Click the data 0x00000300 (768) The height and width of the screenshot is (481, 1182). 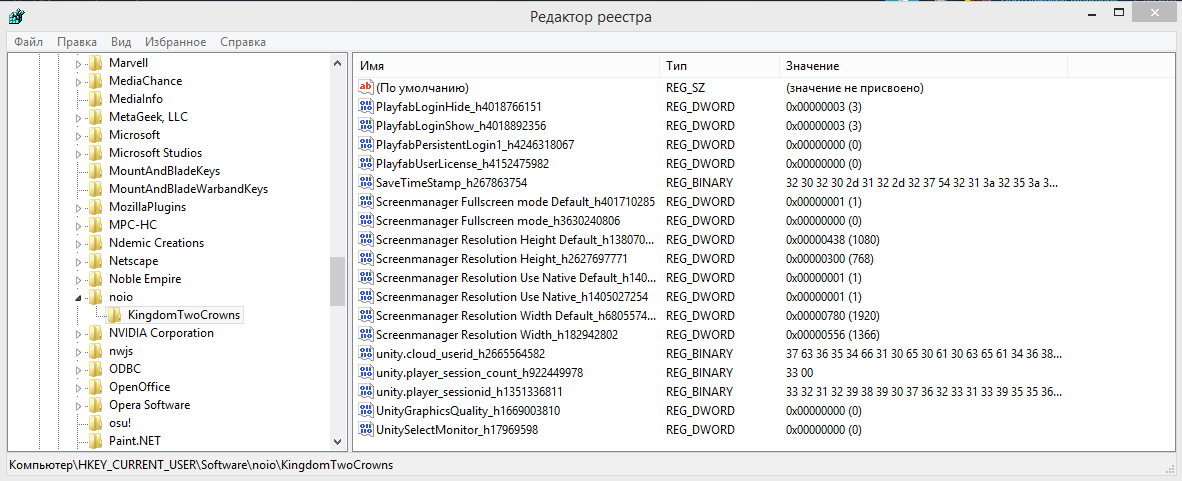tap(829, 259)
